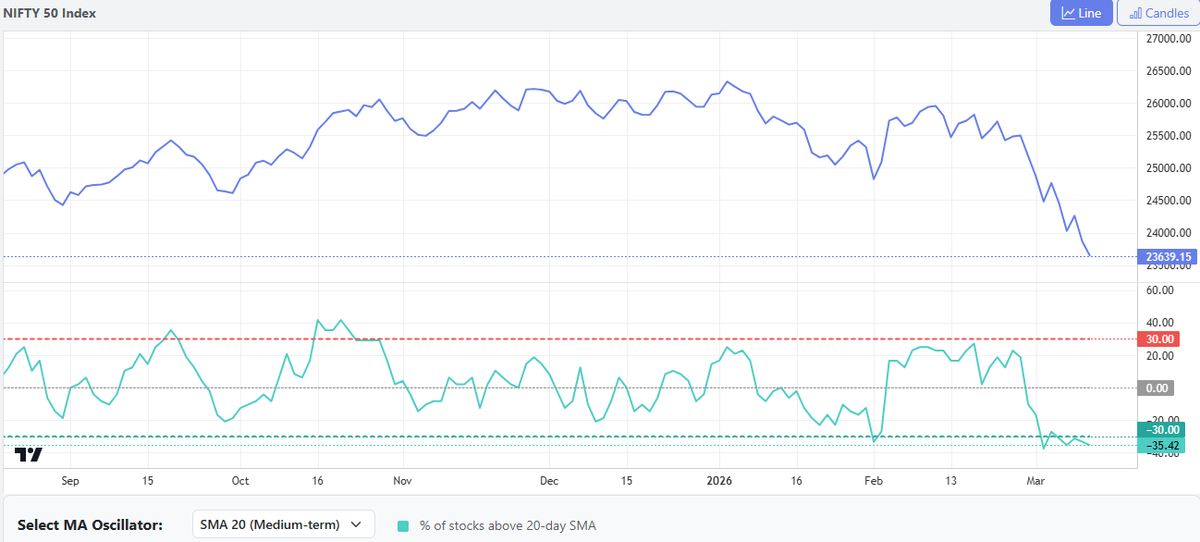Click the Mar label on time axis

(1035, 481)
